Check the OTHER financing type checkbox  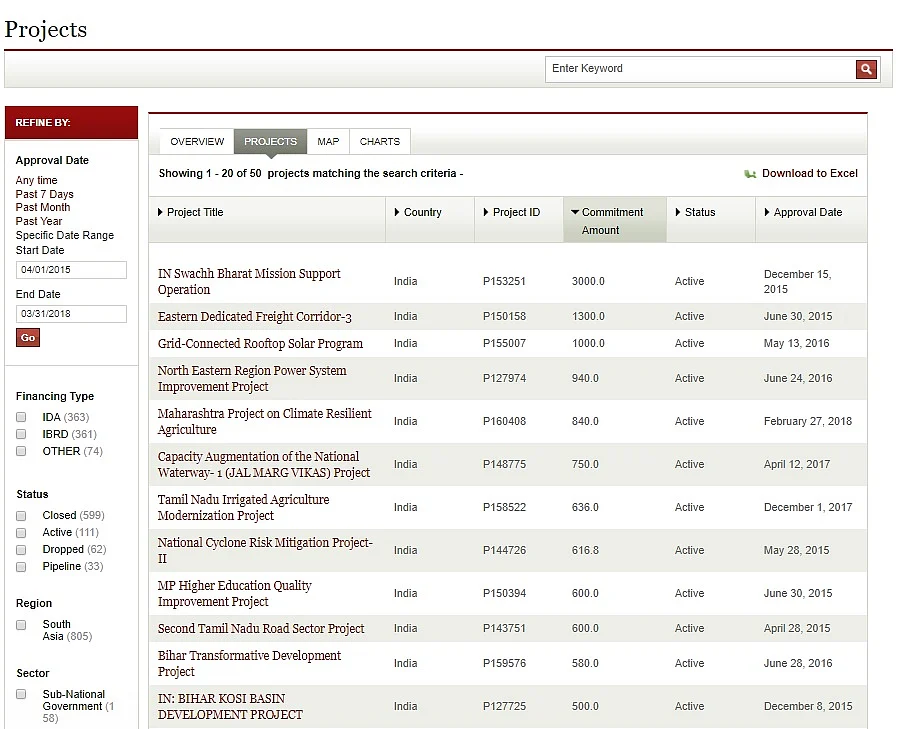coord(21,451)
